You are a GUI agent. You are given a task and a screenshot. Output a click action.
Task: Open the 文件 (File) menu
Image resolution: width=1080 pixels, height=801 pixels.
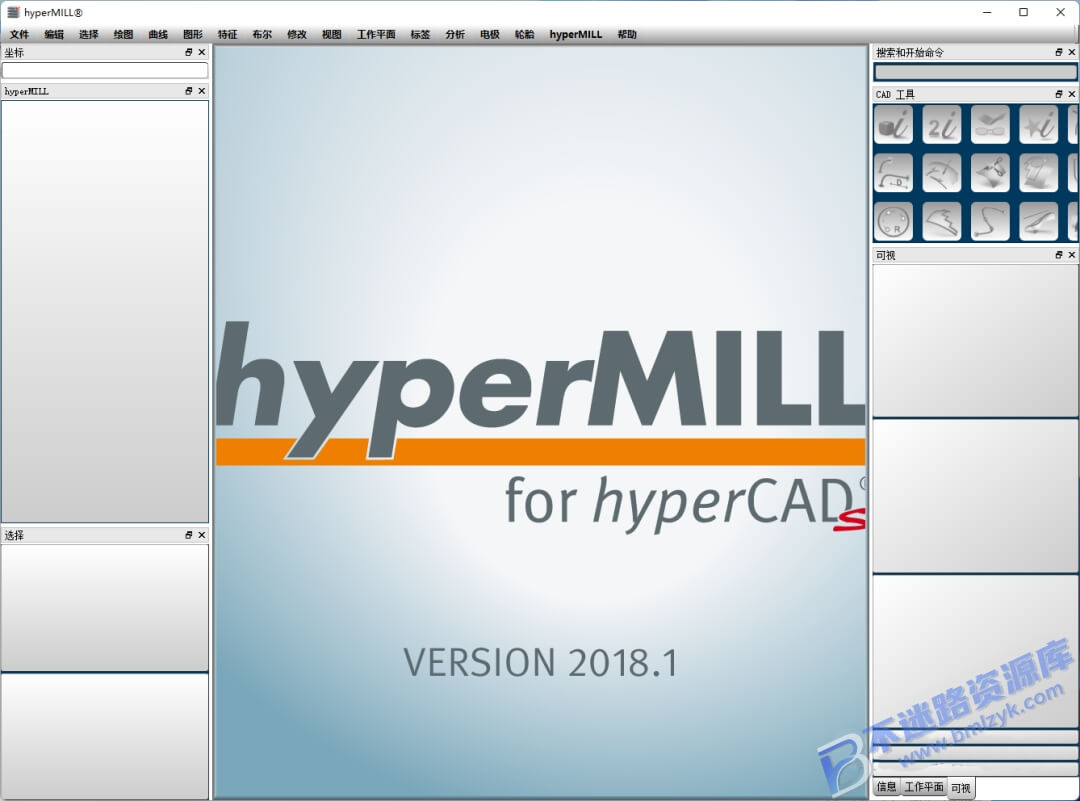(x=19, y=34)
